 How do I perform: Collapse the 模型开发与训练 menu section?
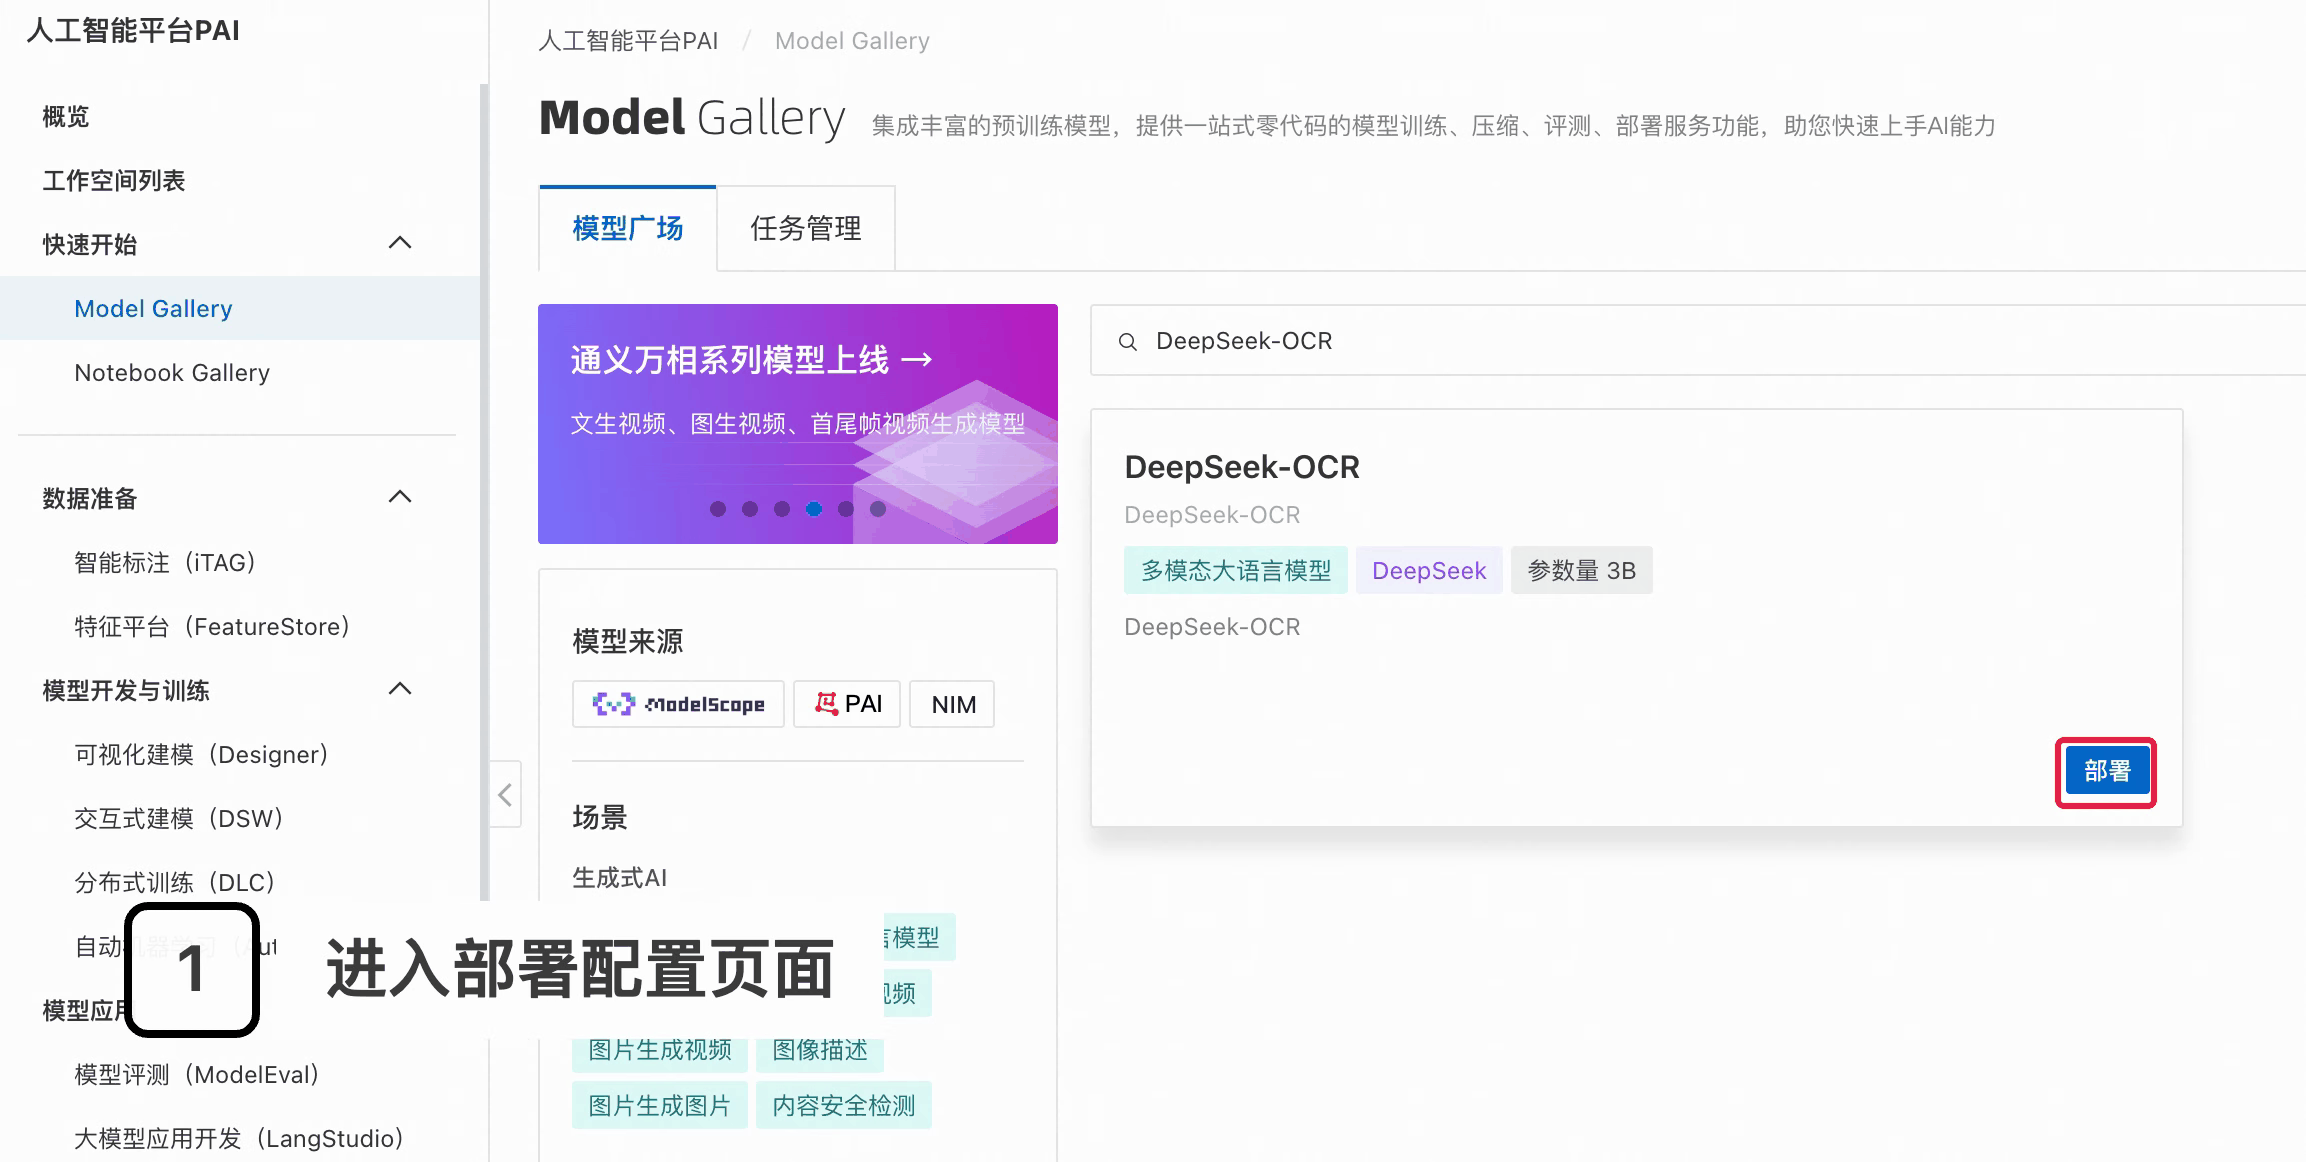[x=400, y=689]
